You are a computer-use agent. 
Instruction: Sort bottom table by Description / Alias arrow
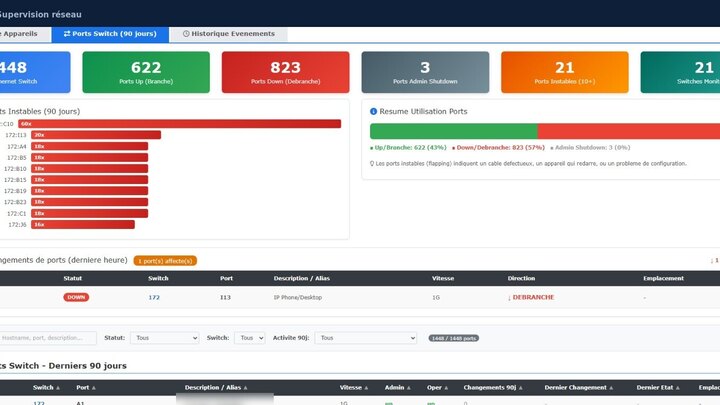click(x=246, y=388)
